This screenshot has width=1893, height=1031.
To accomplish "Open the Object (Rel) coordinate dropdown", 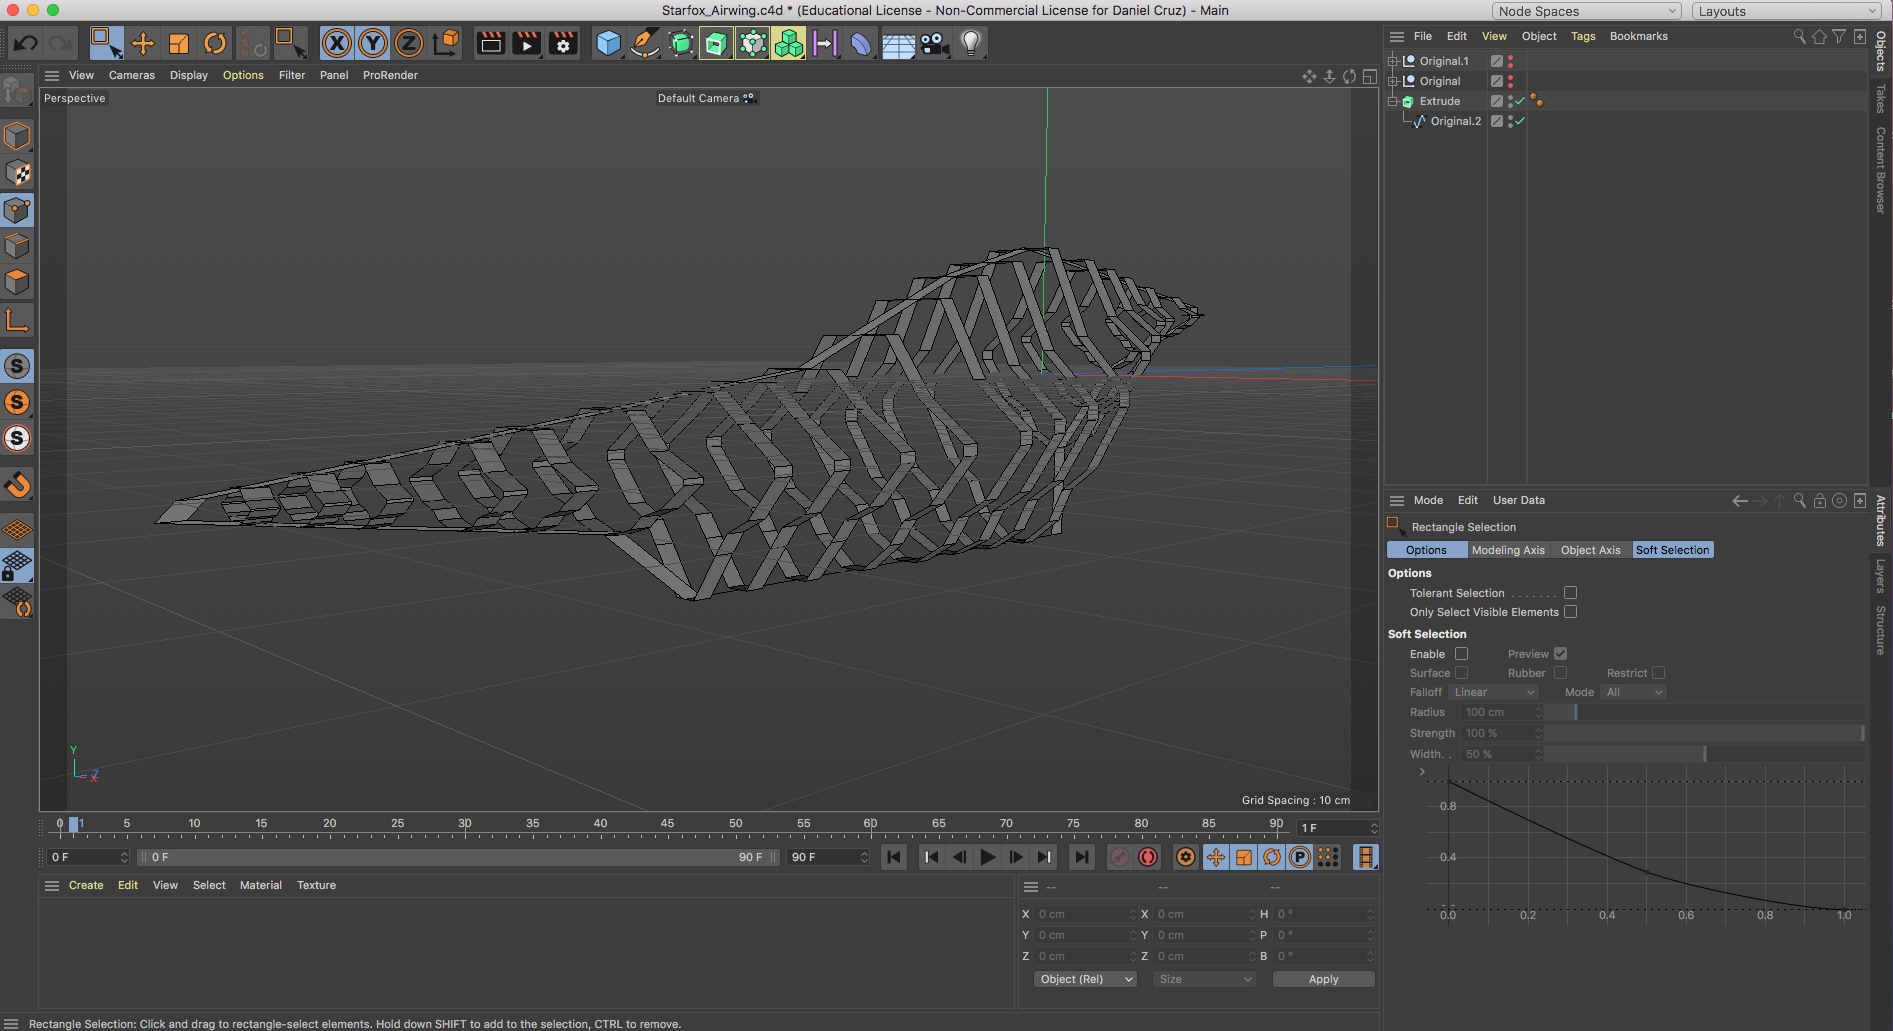I will tap(1085, 979).
